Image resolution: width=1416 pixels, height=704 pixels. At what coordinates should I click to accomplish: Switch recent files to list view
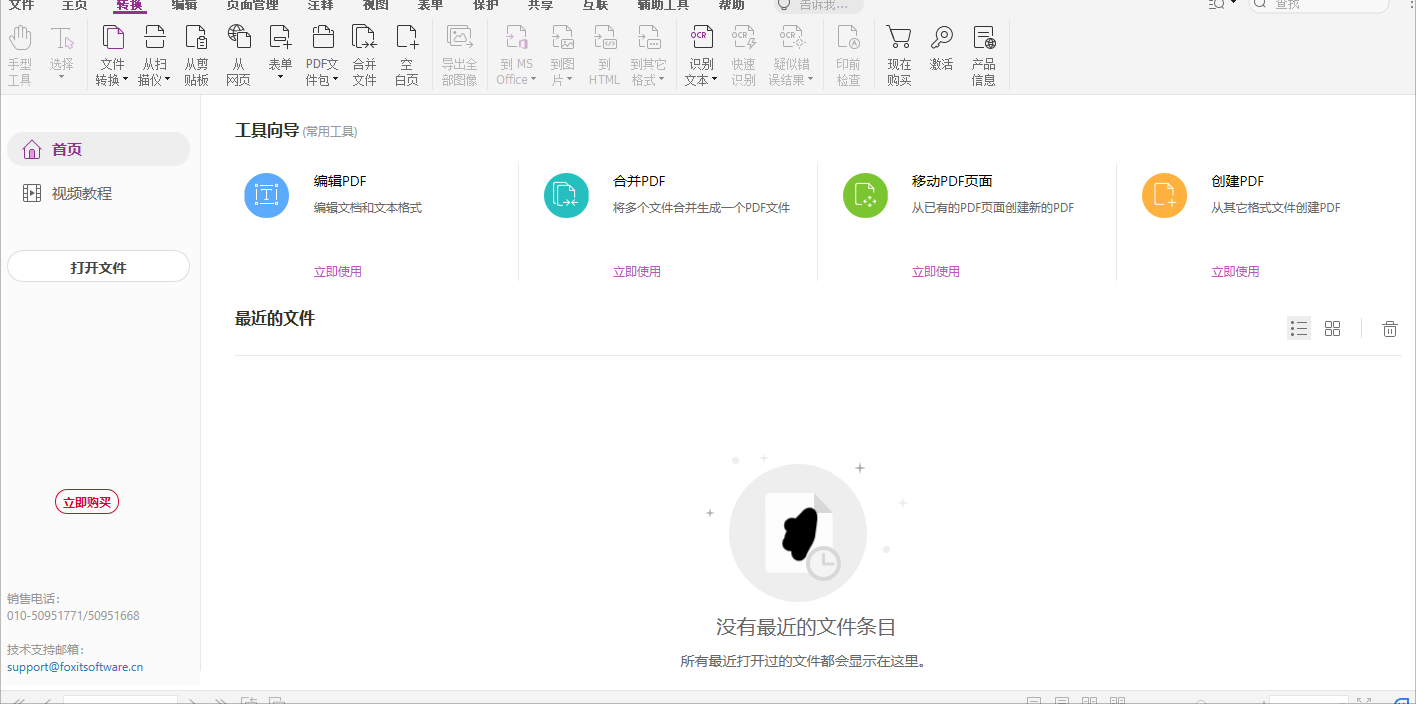(x=1298, y=328)
